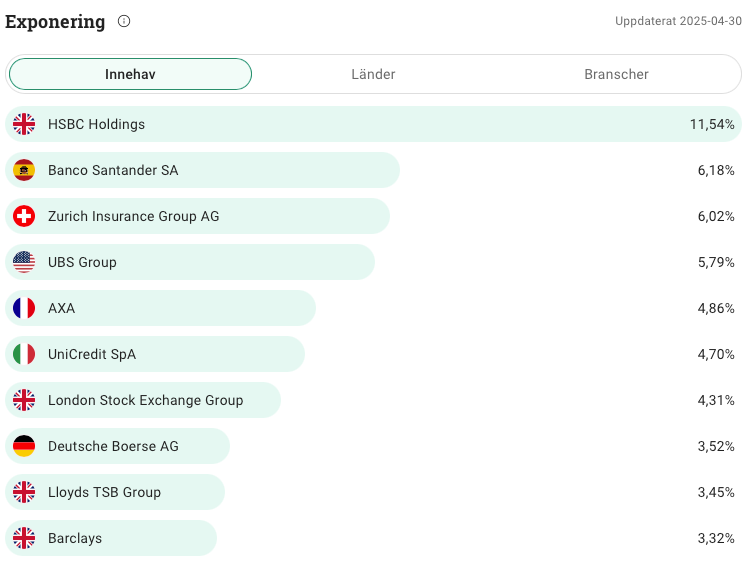Click the 4,31% value for London Stock Exchange

(716, 400)
